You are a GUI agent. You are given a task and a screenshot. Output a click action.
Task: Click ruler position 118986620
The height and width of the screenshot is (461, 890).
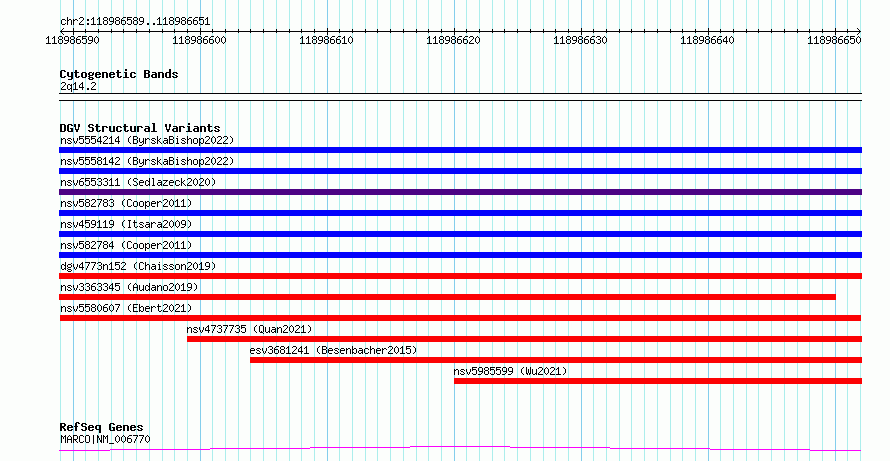[453, 40]
